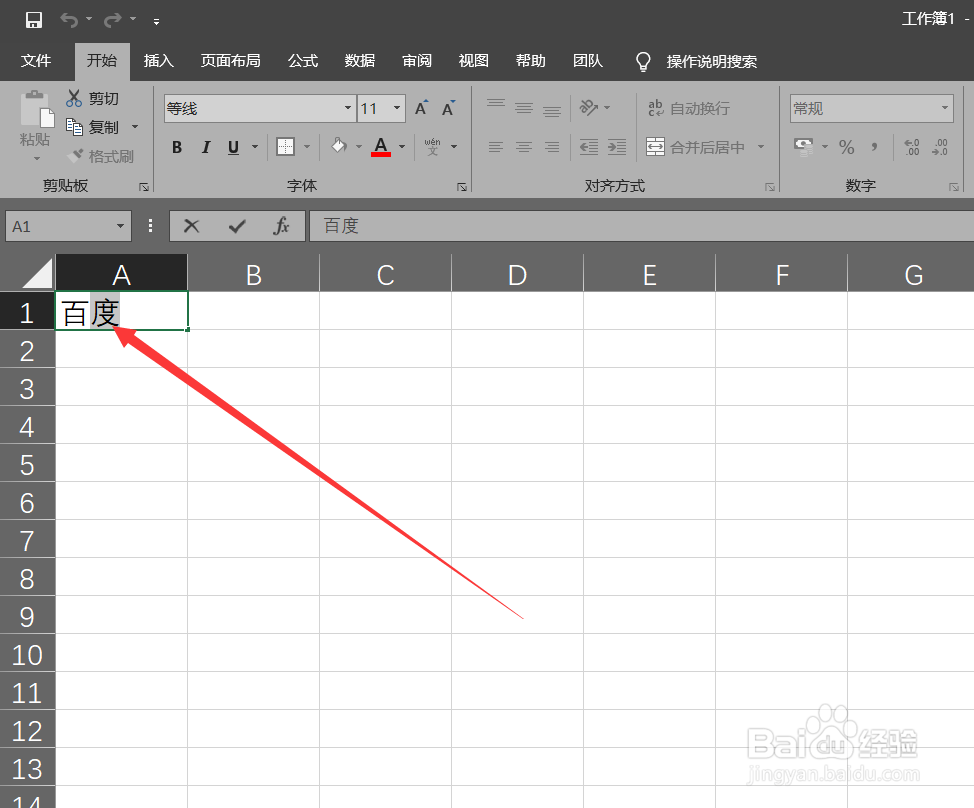Click the cell borders icon

click(x=285, y=147)
